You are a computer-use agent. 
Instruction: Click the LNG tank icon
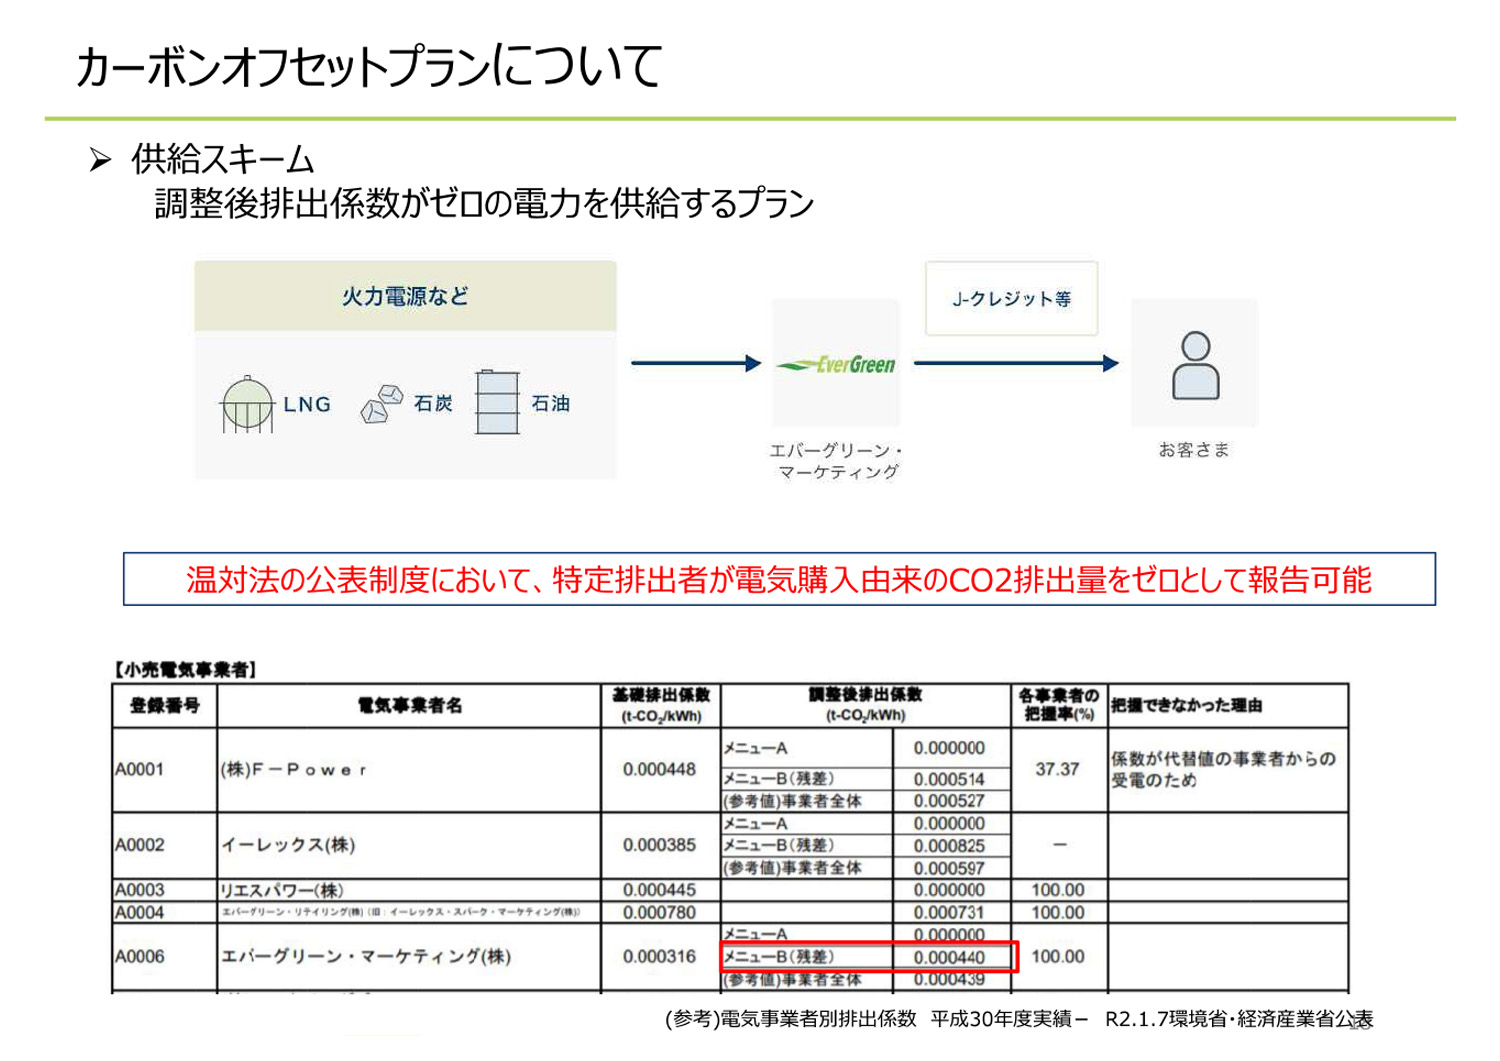pos(246,404)
